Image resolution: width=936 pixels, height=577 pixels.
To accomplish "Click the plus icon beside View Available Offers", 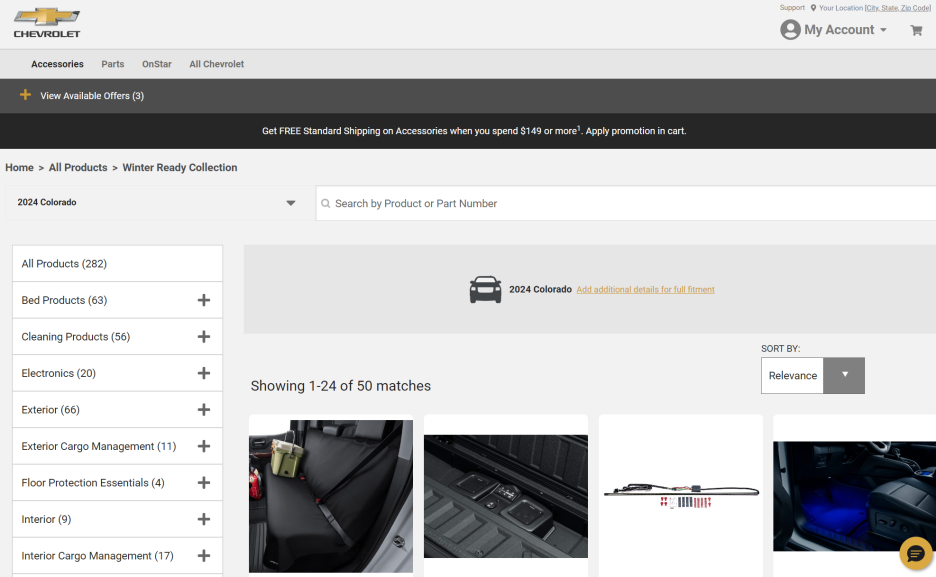I will tap(25, 95).
